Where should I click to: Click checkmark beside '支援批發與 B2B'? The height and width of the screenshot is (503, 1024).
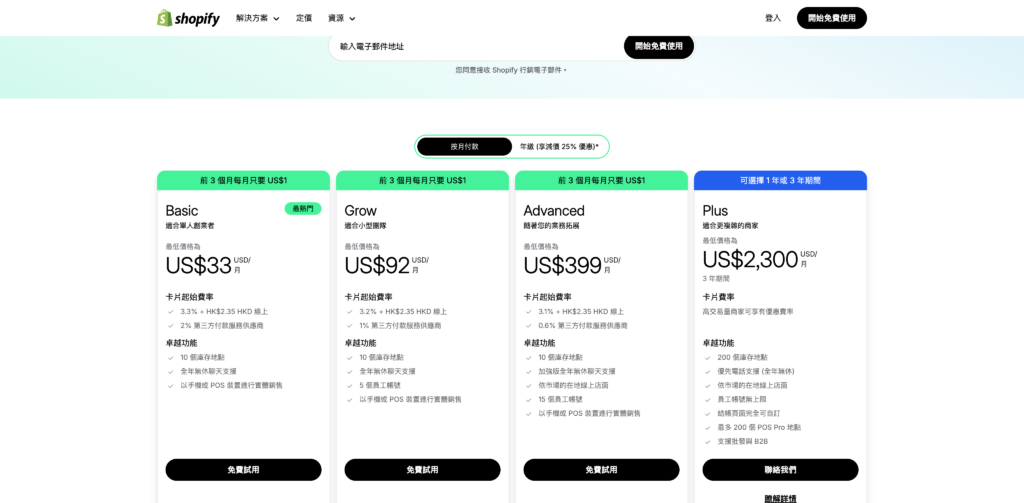(707, 442)
